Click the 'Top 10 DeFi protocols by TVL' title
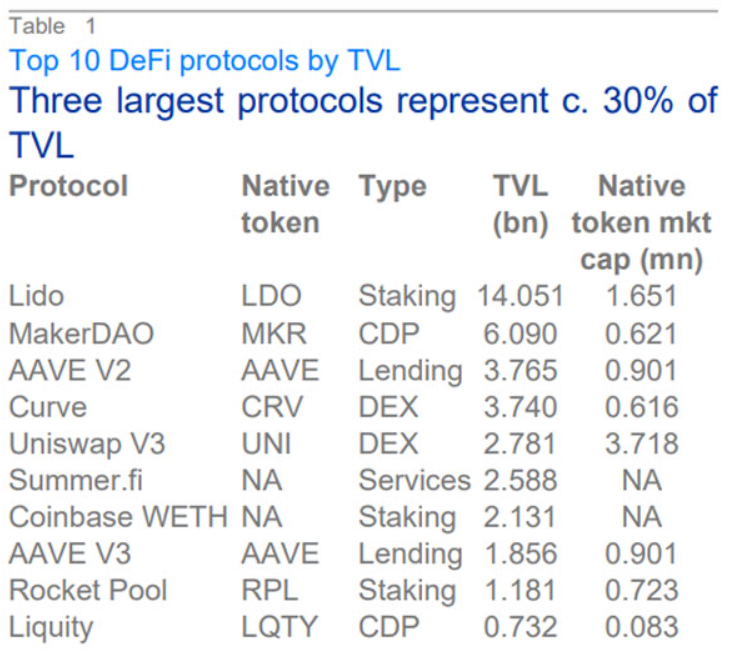This screenshot has height=662, width=731. [x=204, y=61]
